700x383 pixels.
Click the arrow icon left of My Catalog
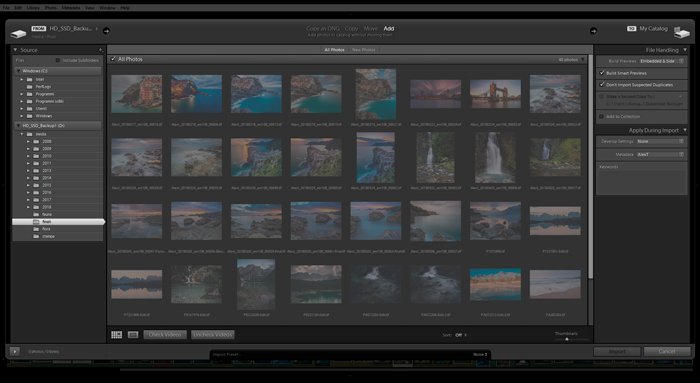(x=593, y=31)
